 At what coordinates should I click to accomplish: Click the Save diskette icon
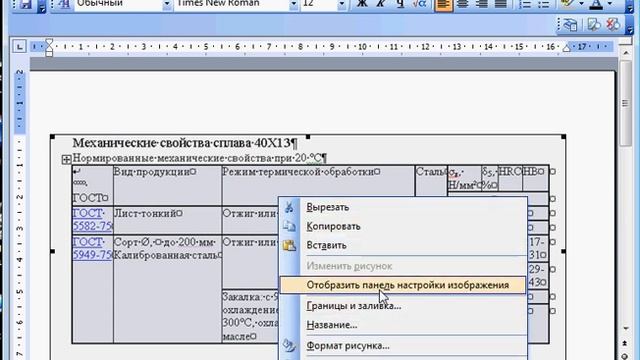[x=25, y=4]
